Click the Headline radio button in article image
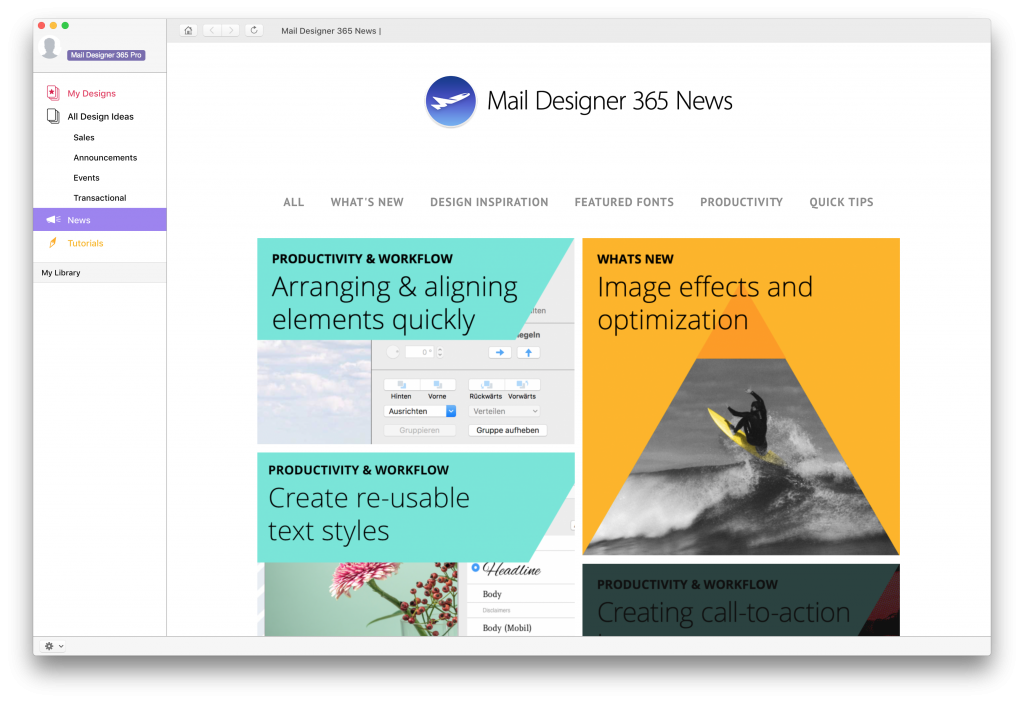This screenshot has width=1024, height=703. (x=475, y=568)
